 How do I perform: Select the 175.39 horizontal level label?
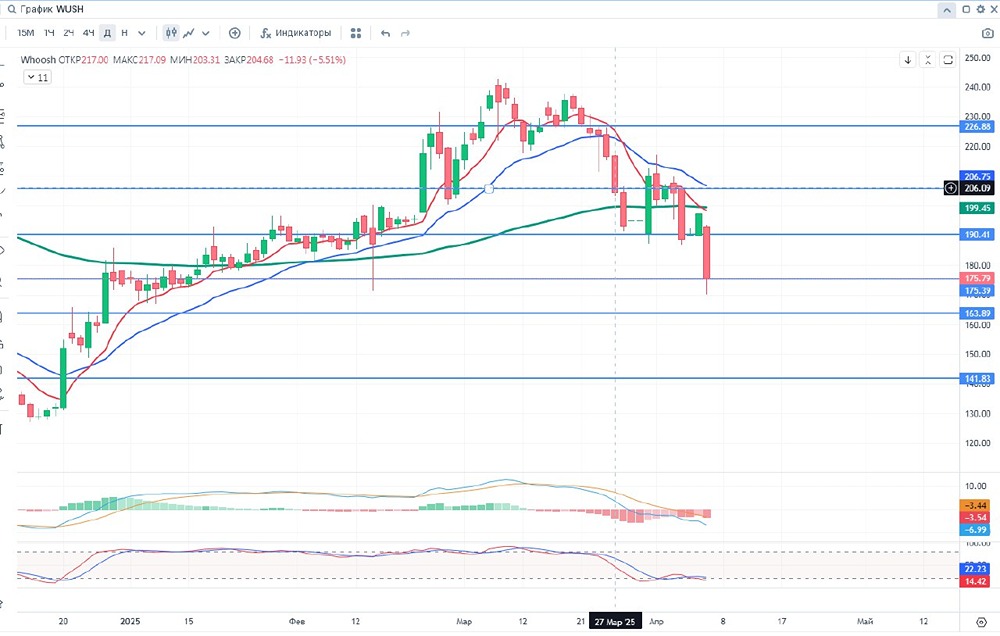point(977,290)
